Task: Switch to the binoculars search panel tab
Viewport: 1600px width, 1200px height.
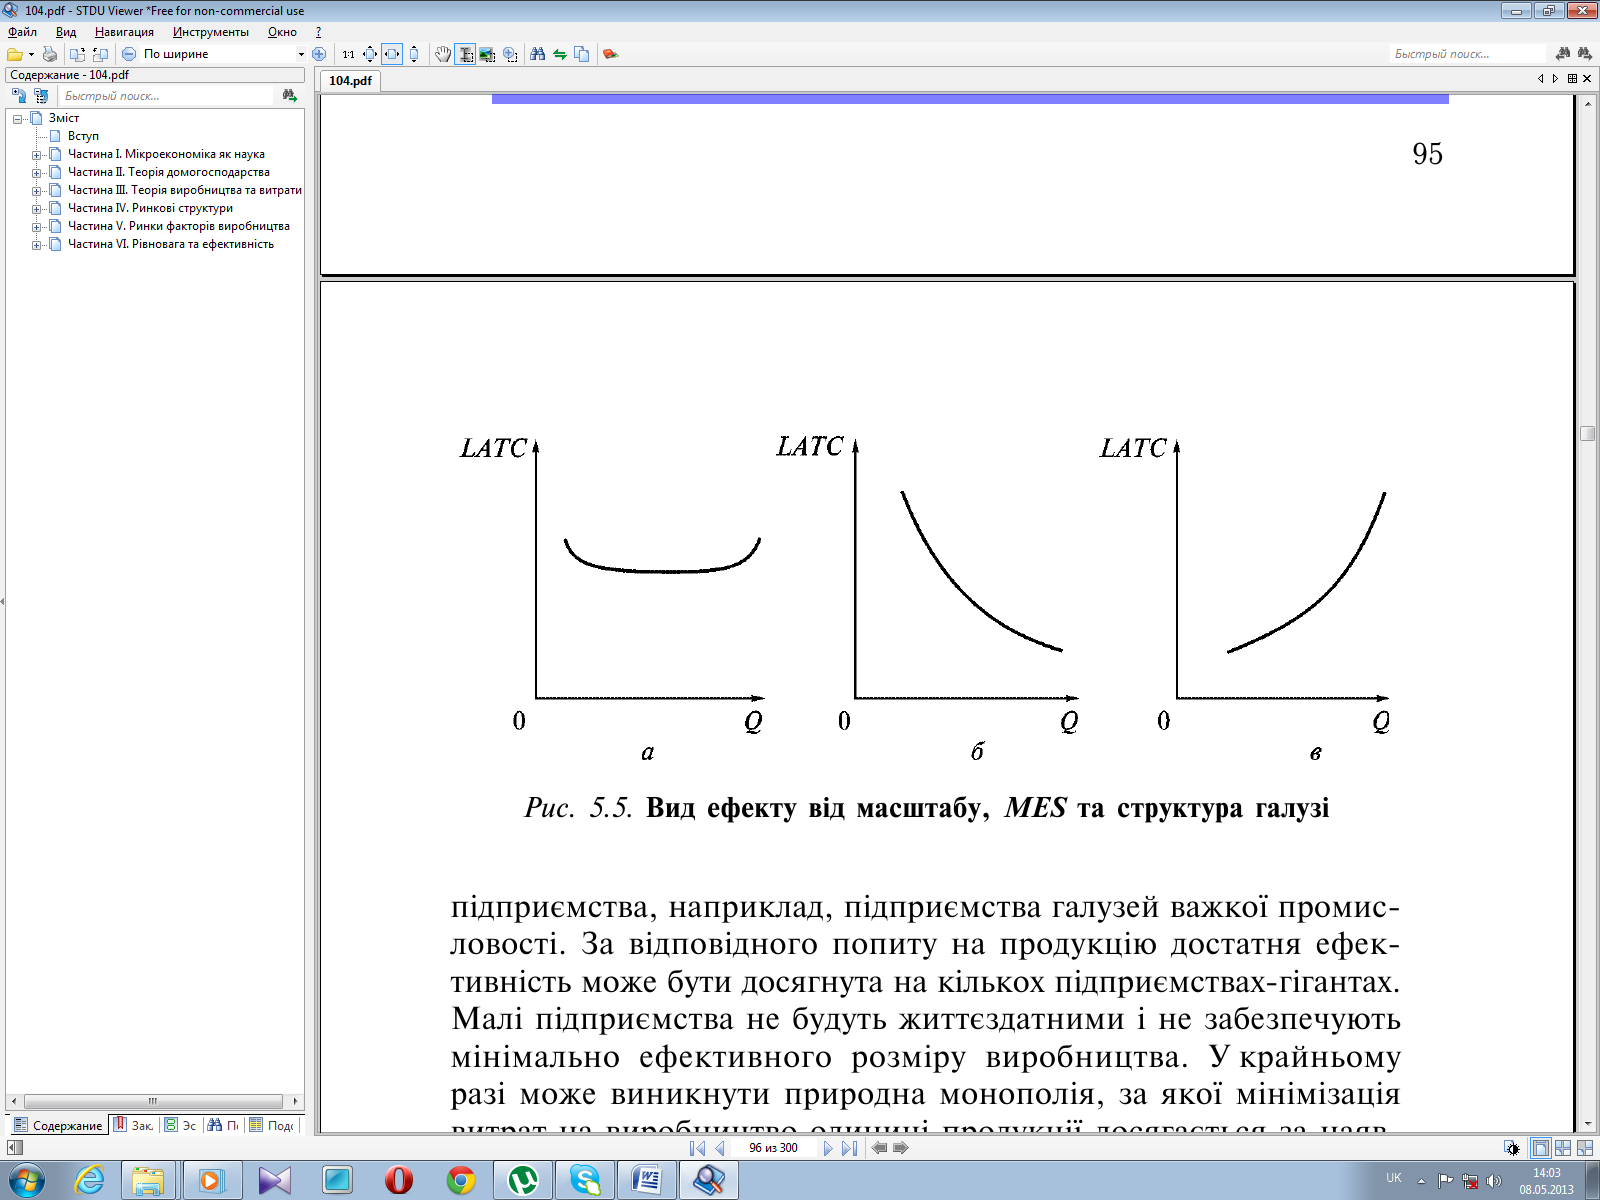Action: coord(223,1125)
